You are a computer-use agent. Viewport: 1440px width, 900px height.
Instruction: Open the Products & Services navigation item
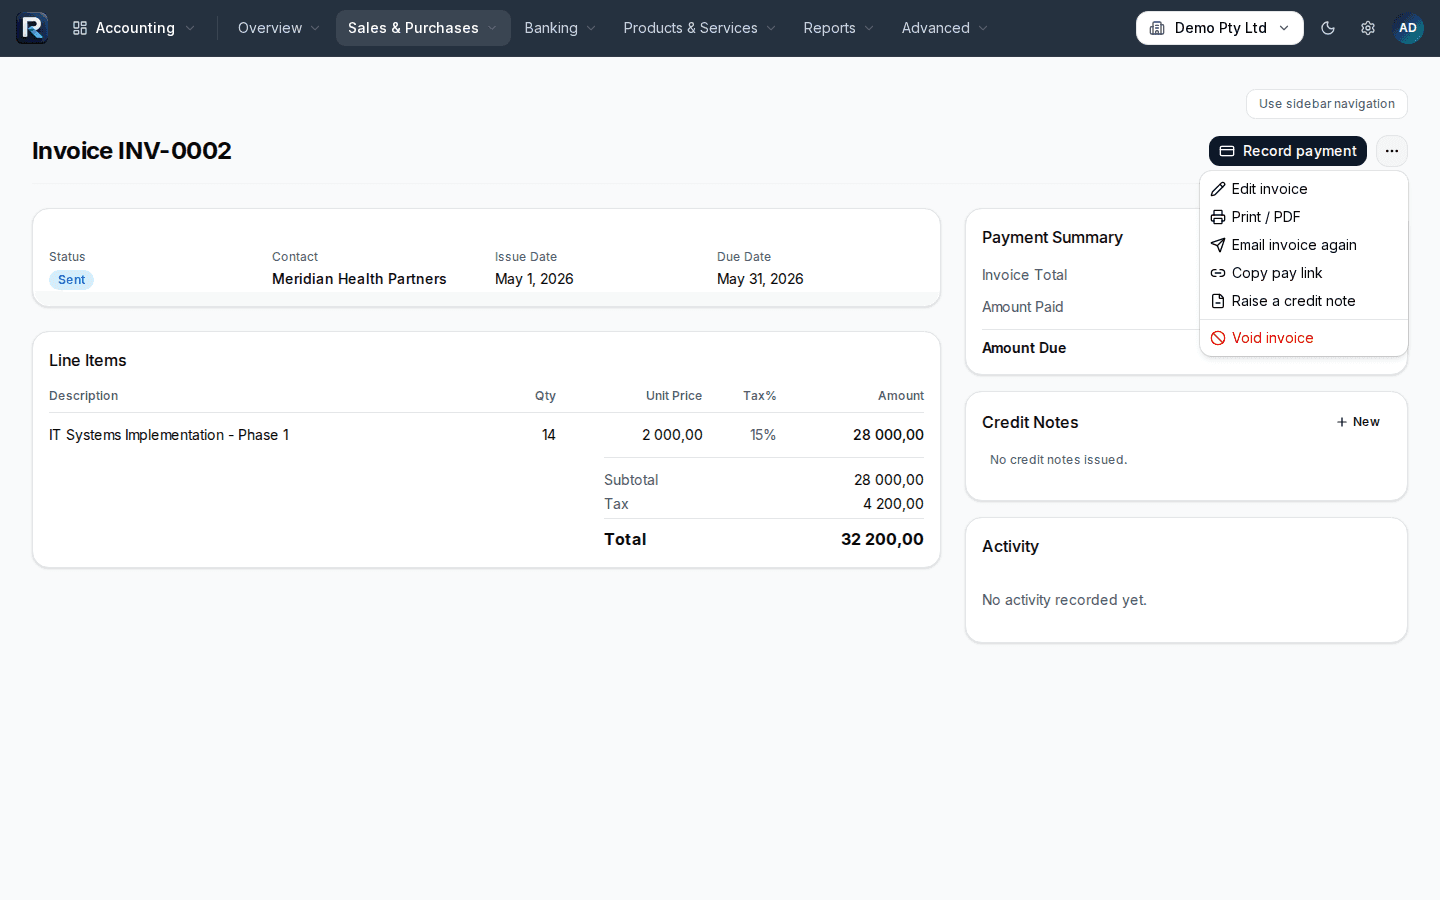[x=700, y=28]
